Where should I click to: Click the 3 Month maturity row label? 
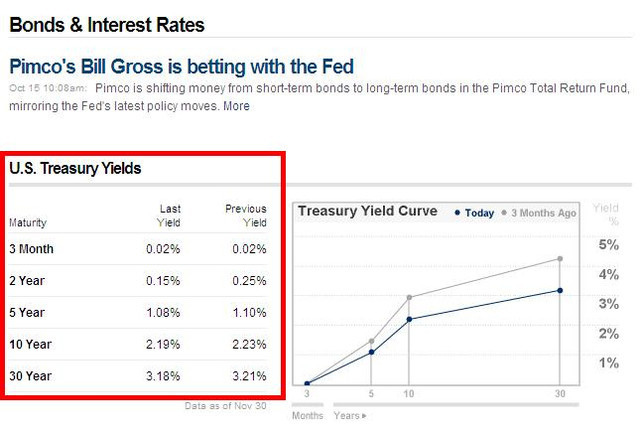pos(31,249)
